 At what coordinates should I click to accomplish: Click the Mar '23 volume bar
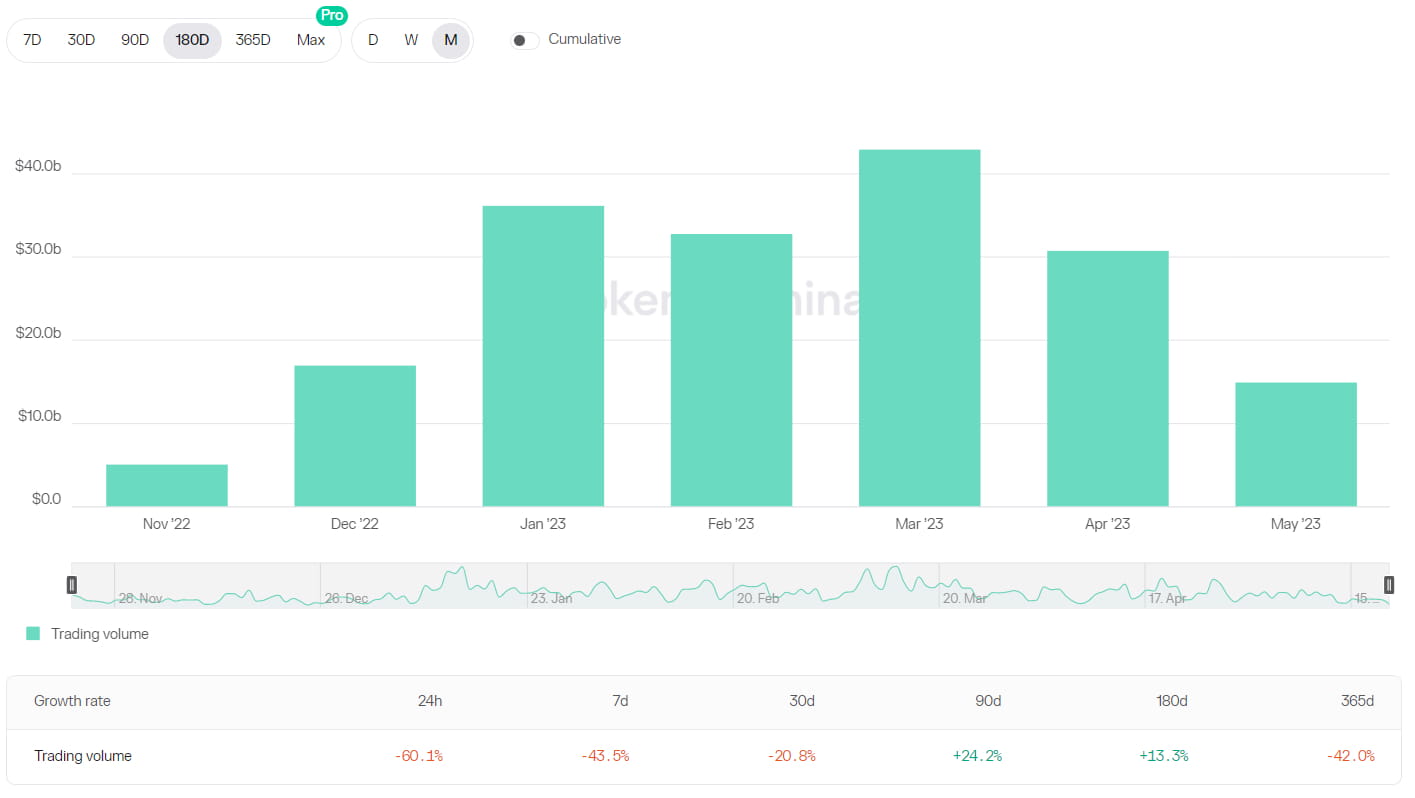919,328
